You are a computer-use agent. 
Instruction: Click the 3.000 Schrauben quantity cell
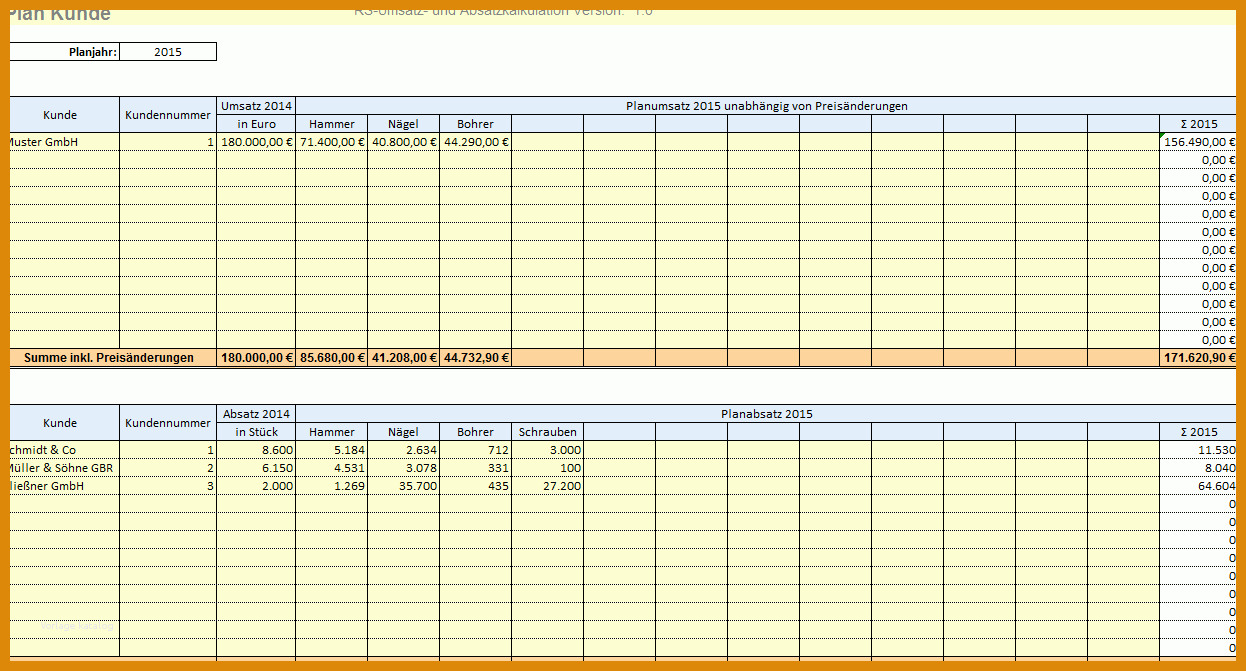point(548,449)
